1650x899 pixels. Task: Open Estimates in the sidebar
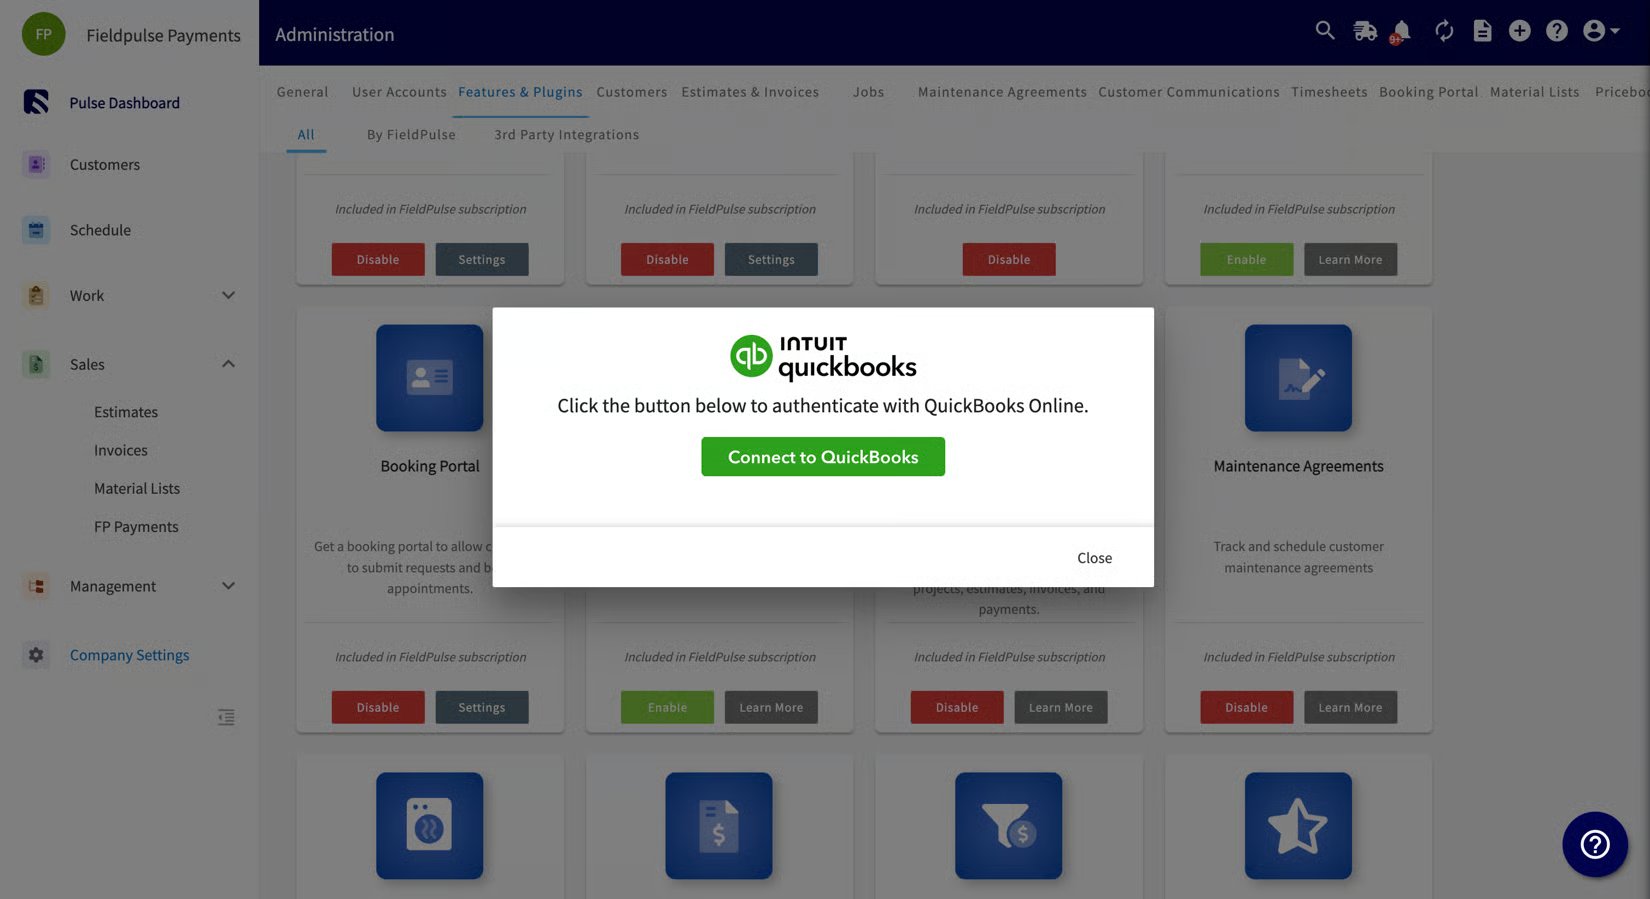tap(126, 412)
